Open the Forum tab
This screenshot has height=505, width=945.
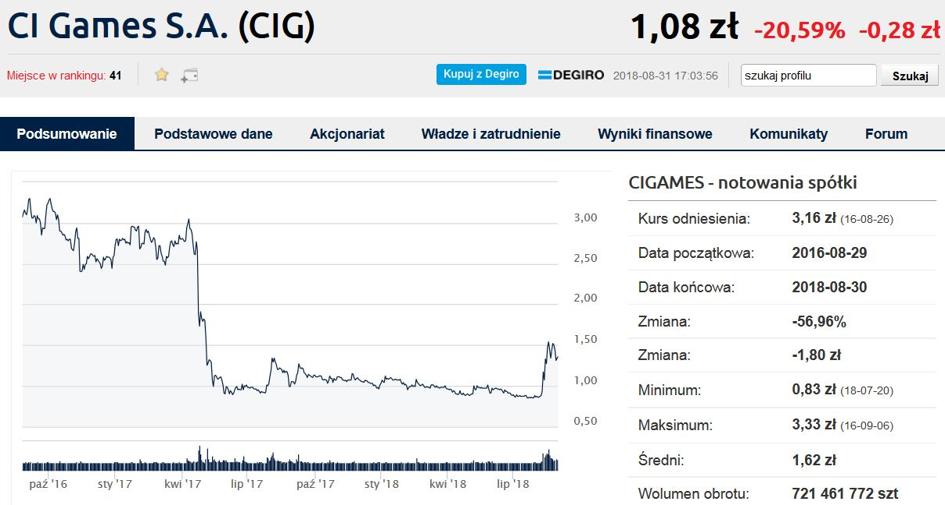coord(886,134)
